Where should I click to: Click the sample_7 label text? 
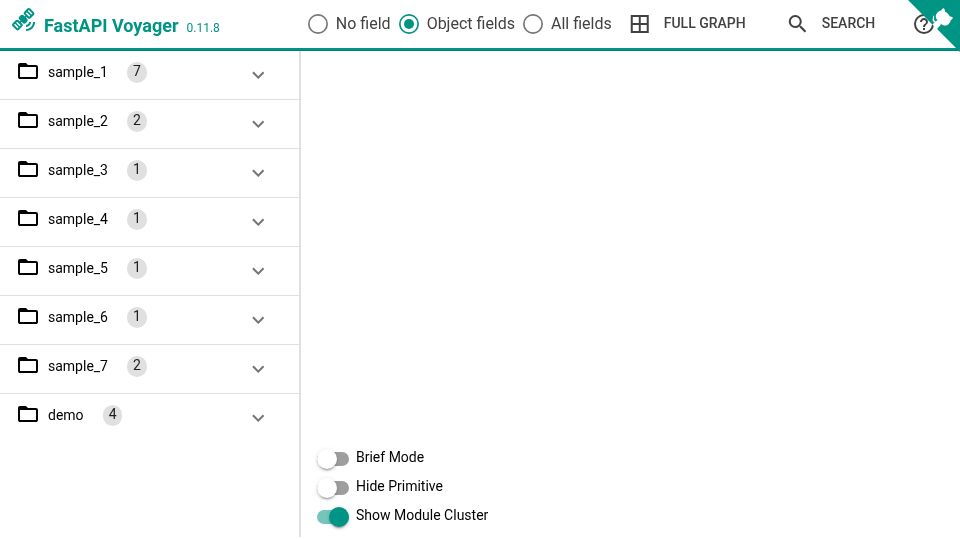(x=78, y=366)
